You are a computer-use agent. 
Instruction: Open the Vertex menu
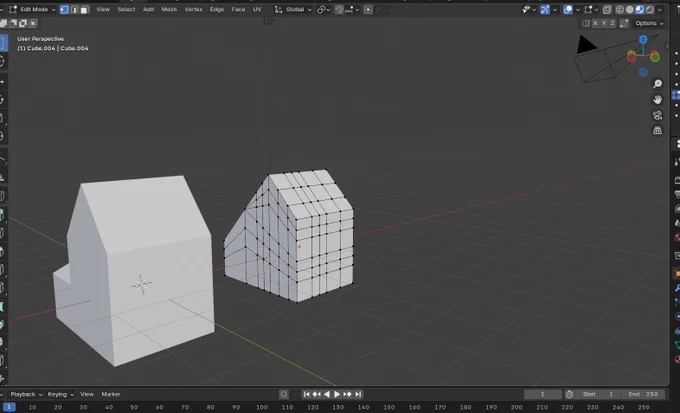(193, 9)
